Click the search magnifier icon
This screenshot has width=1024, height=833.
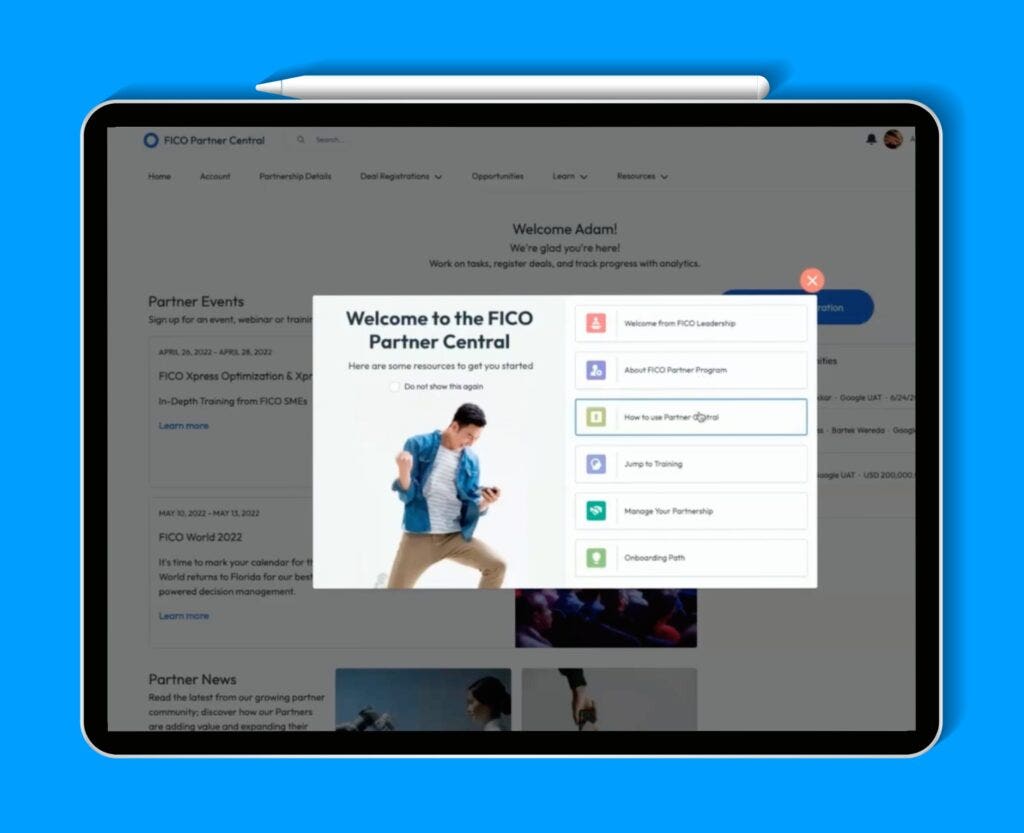(301, 140)
